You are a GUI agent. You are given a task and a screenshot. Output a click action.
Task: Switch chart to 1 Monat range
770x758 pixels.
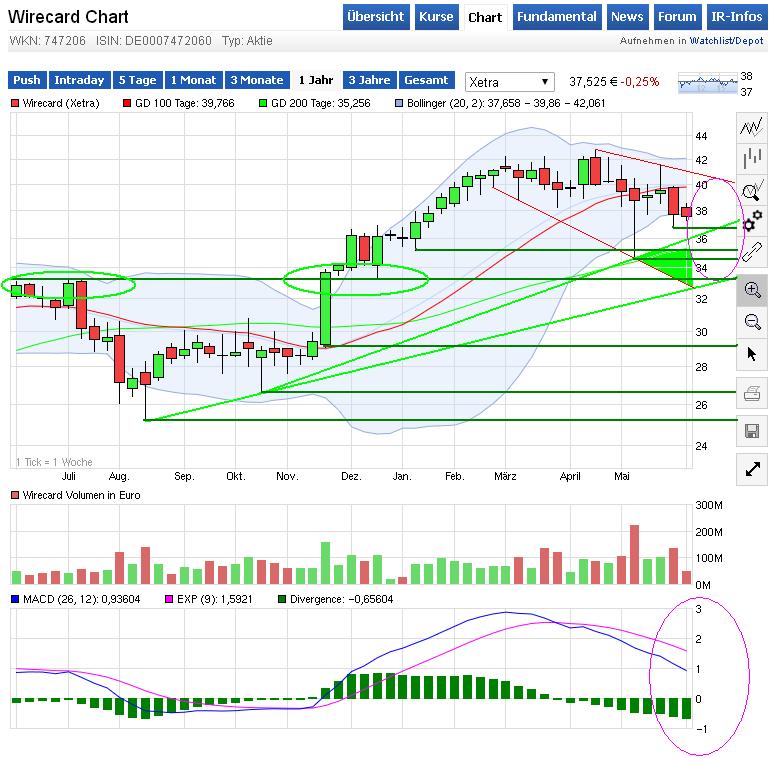pyautogui.click(x=193, y=80)
